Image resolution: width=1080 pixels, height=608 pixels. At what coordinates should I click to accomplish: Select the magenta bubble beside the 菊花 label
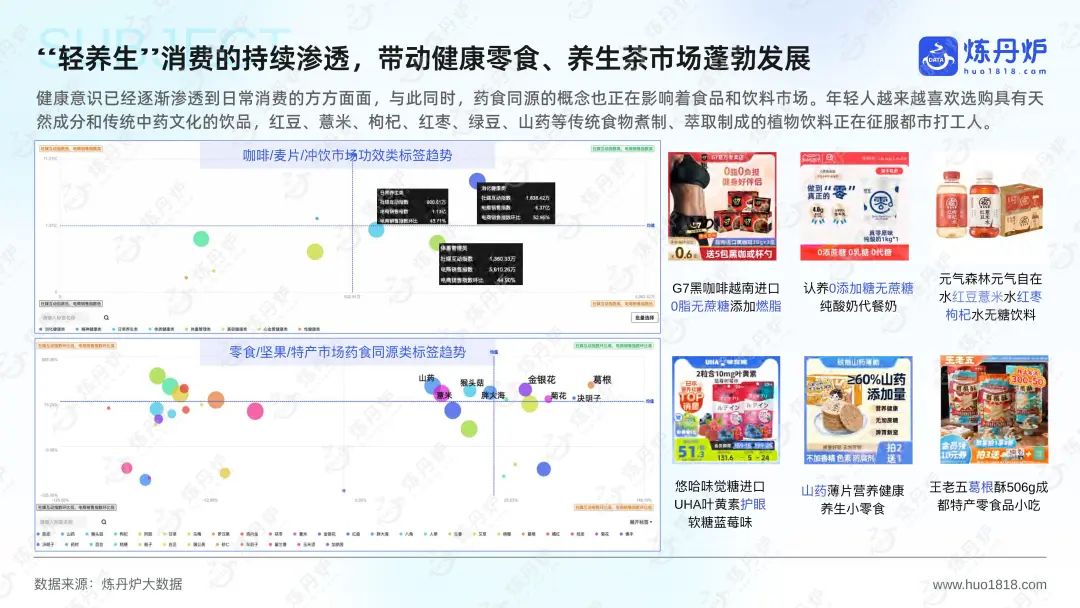pyautogui.click(x=548, y=399)
